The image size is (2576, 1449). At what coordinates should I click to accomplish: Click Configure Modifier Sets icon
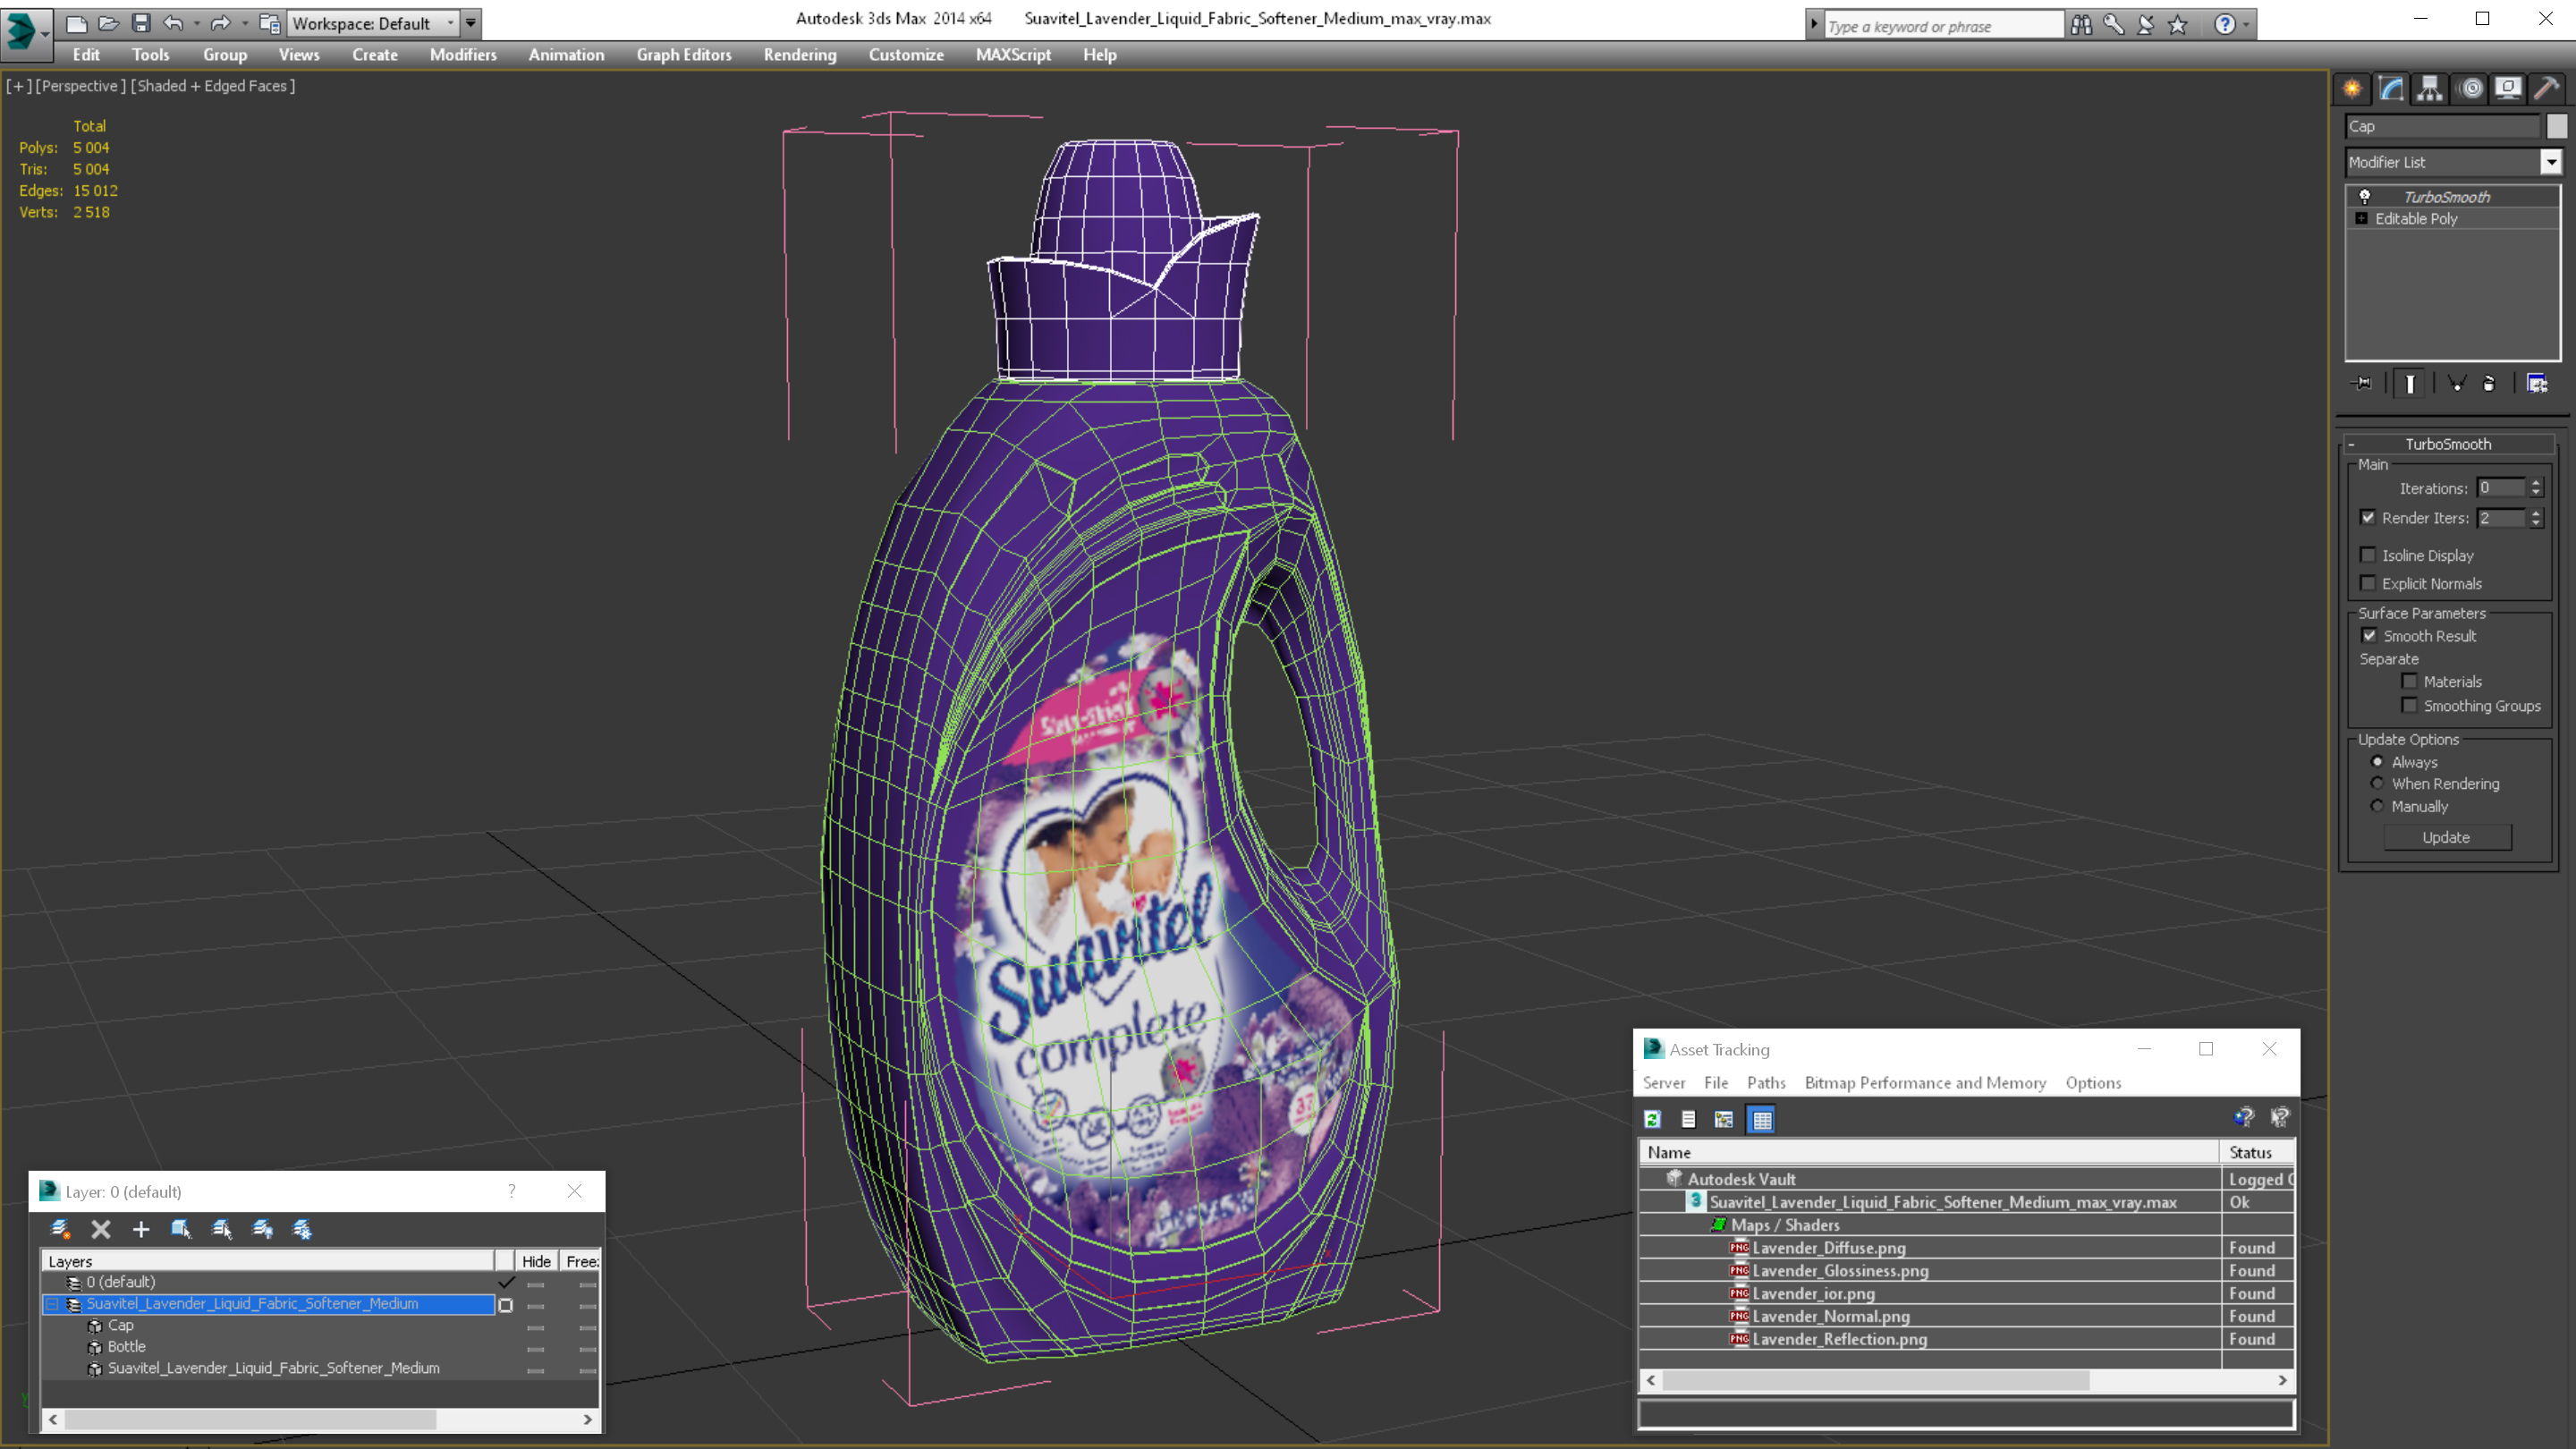(x=2537, y=383)
